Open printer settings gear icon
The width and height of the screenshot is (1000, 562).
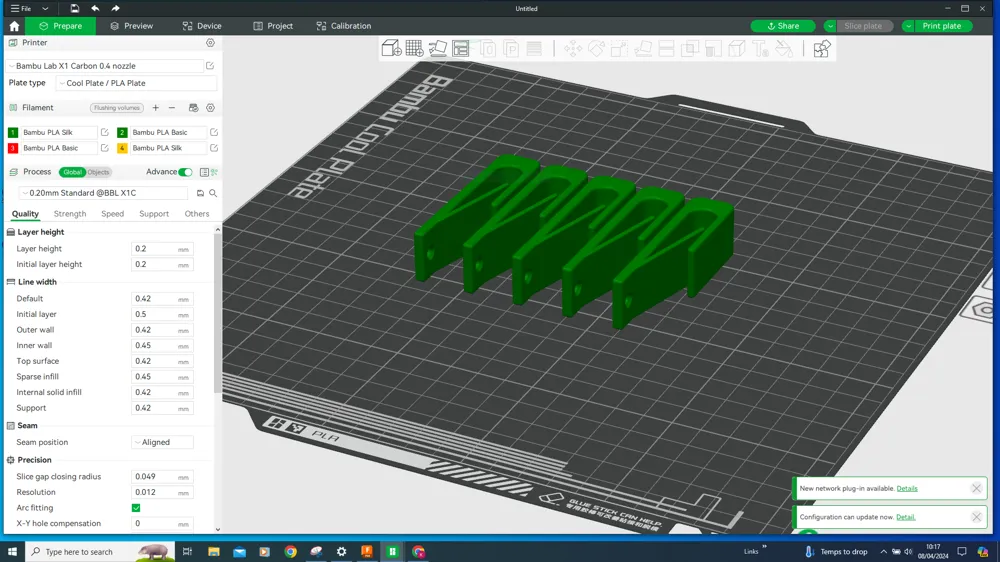point(210,43)
